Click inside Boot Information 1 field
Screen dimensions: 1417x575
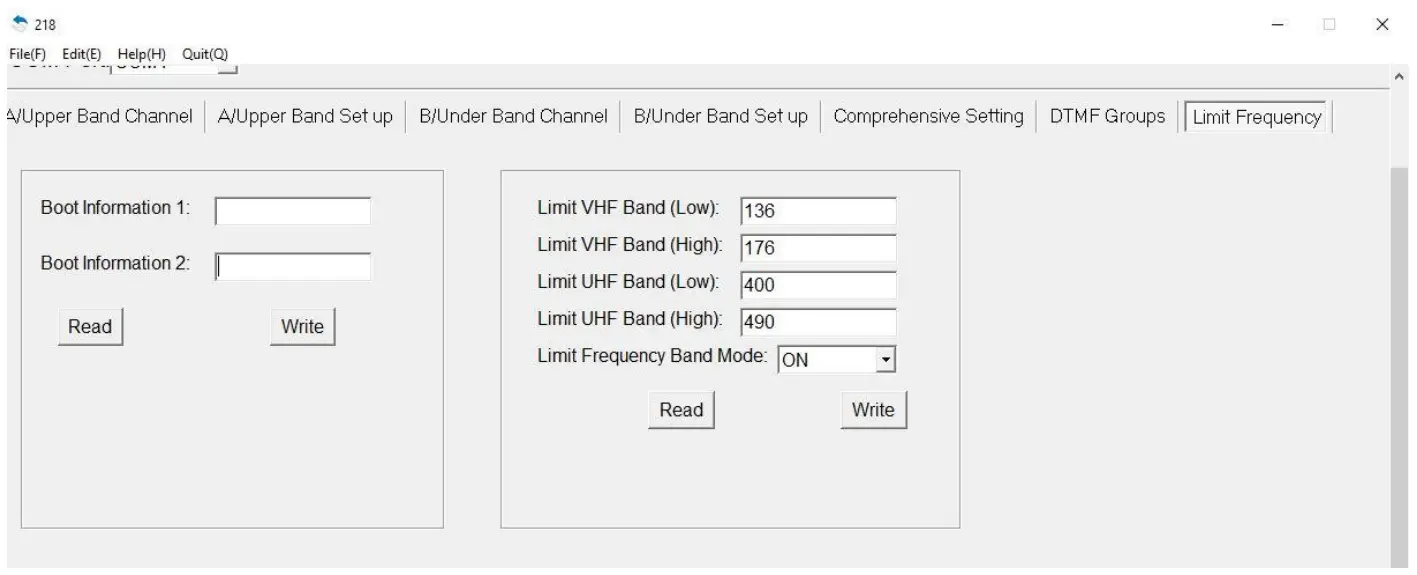(293, 212)
